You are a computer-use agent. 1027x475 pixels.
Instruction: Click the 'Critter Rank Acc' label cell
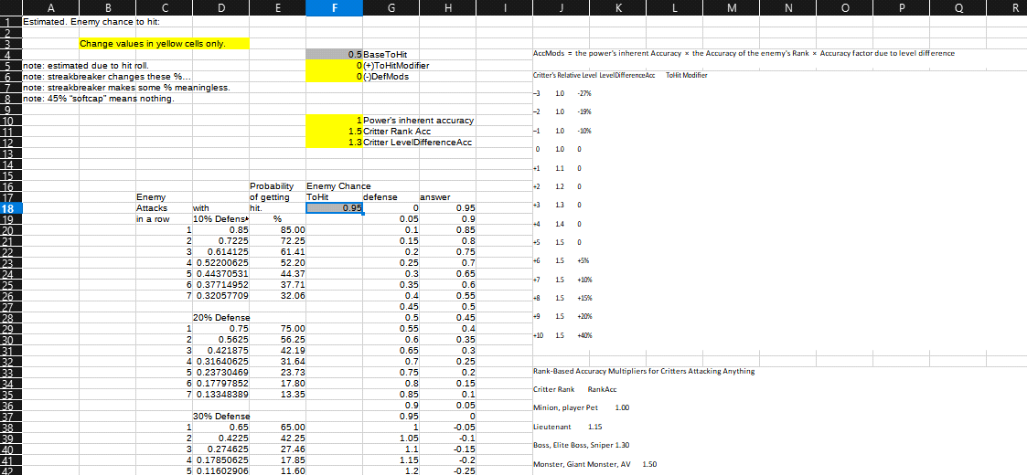396,131
